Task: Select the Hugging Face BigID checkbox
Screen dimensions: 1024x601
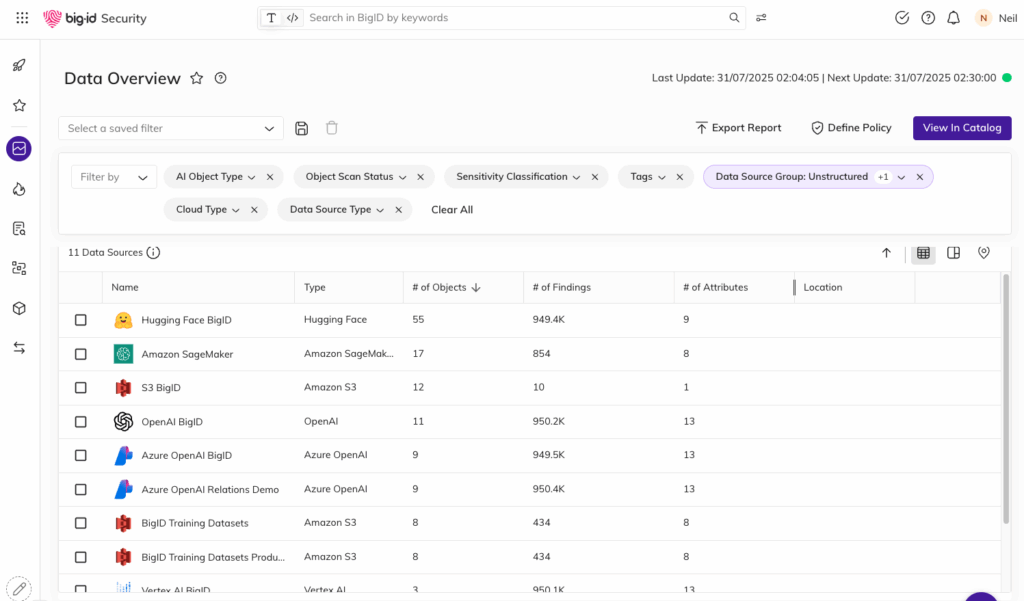Action: point(81,320)
